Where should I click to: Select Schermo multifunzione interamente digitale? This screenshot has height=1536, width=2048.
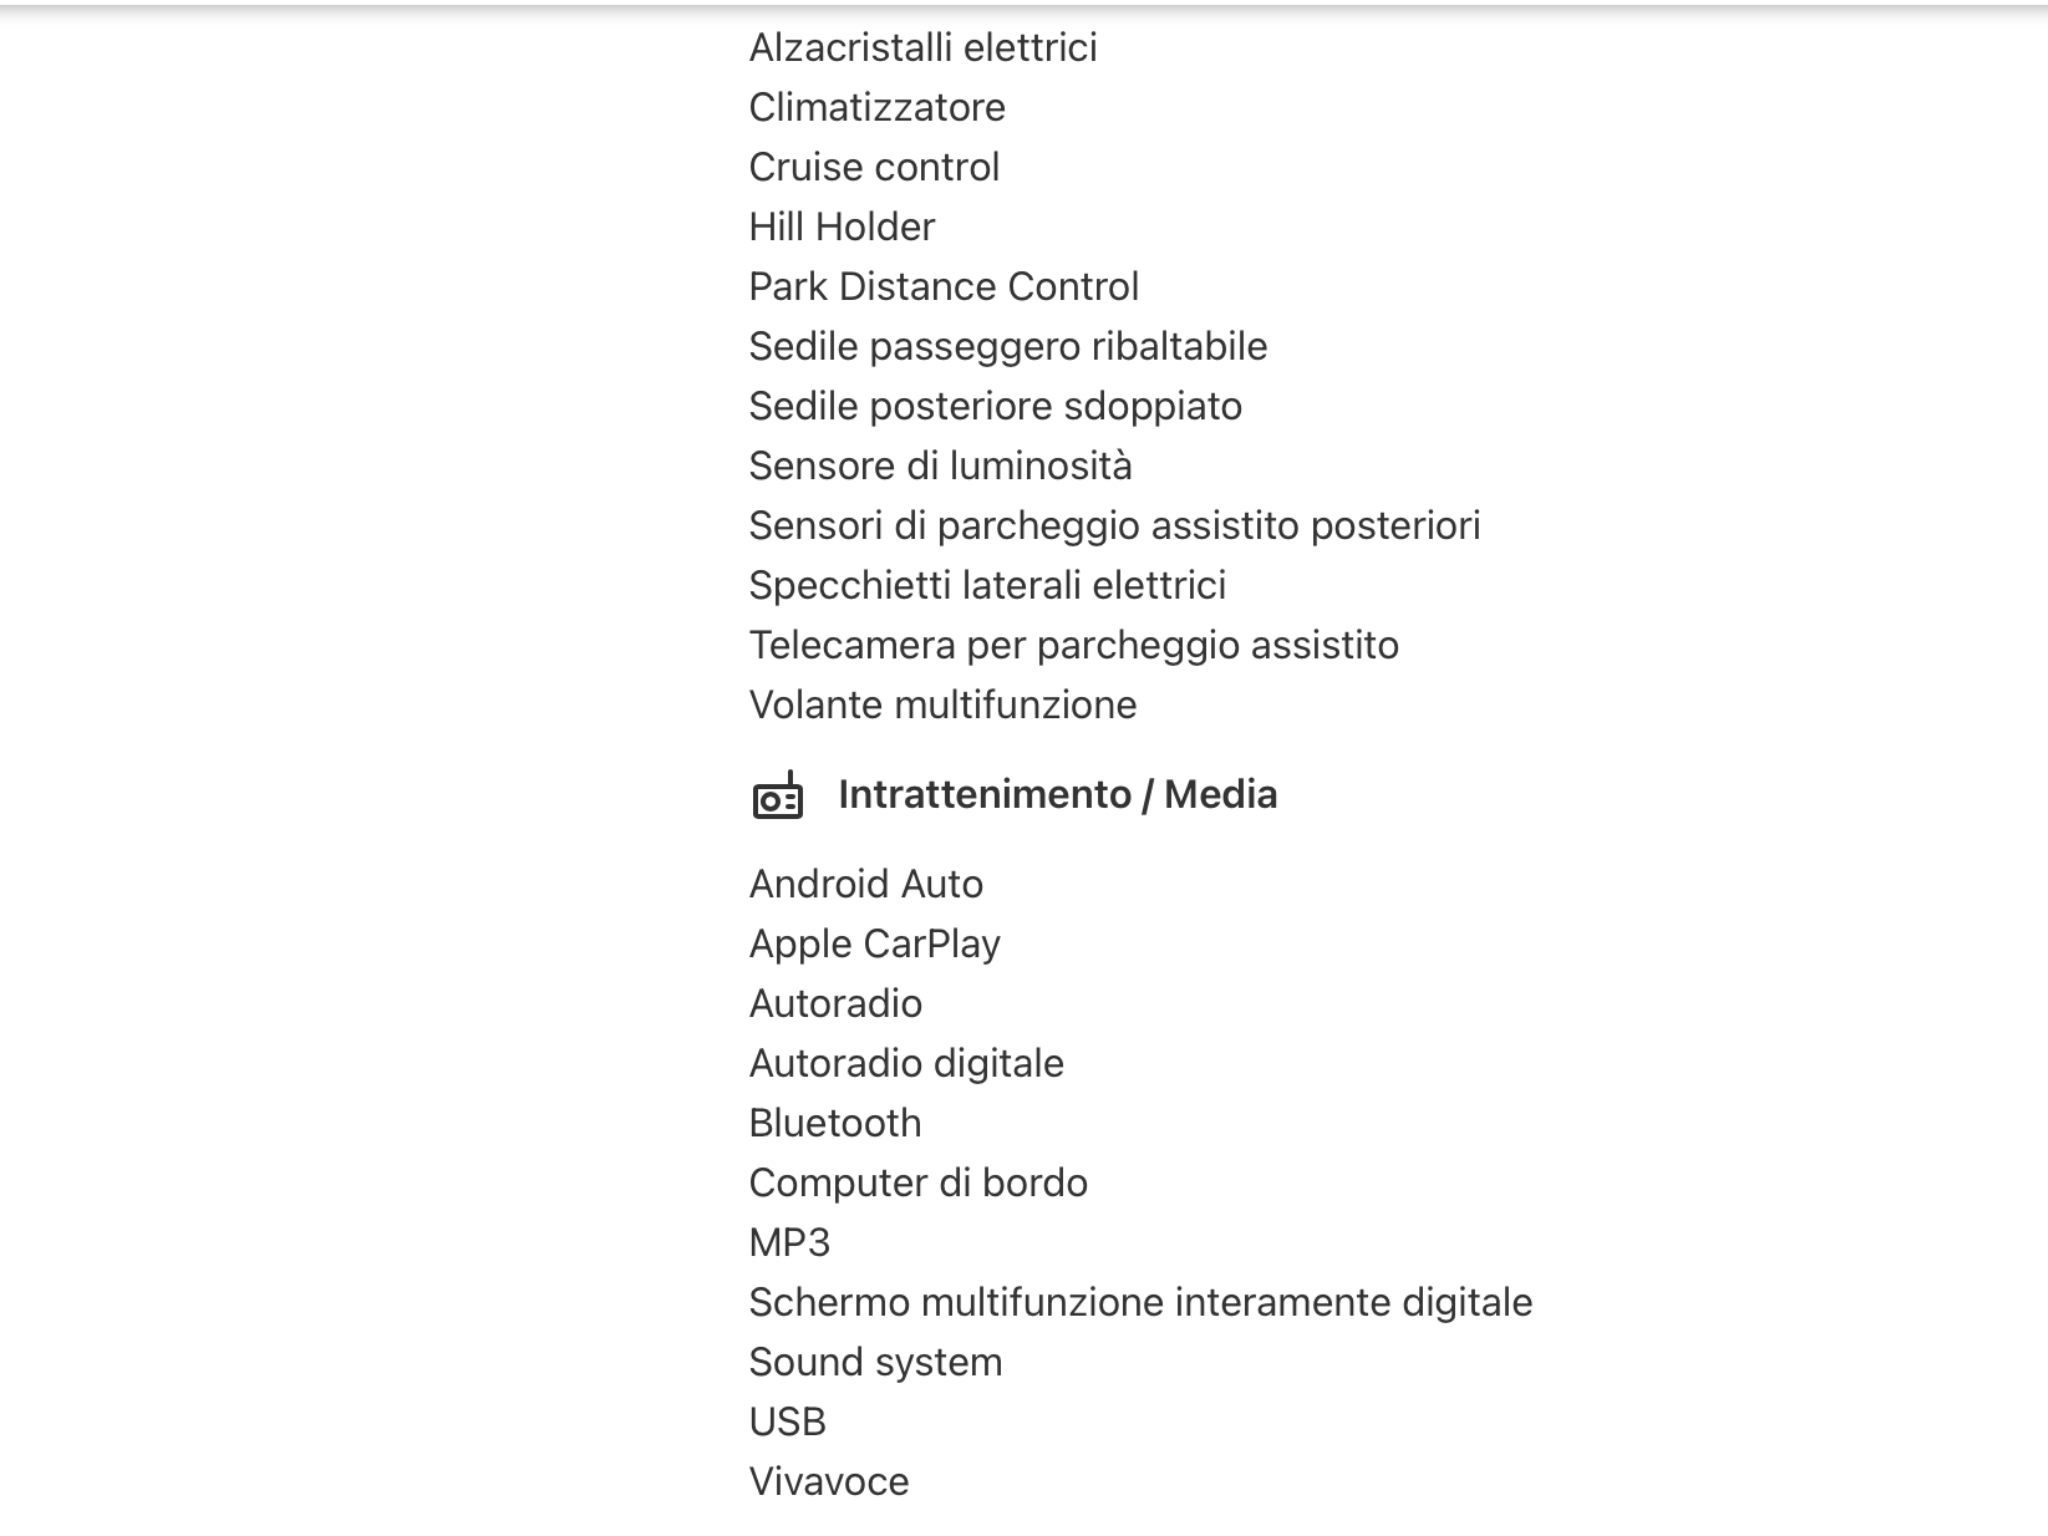(x=1140, y=1303)
